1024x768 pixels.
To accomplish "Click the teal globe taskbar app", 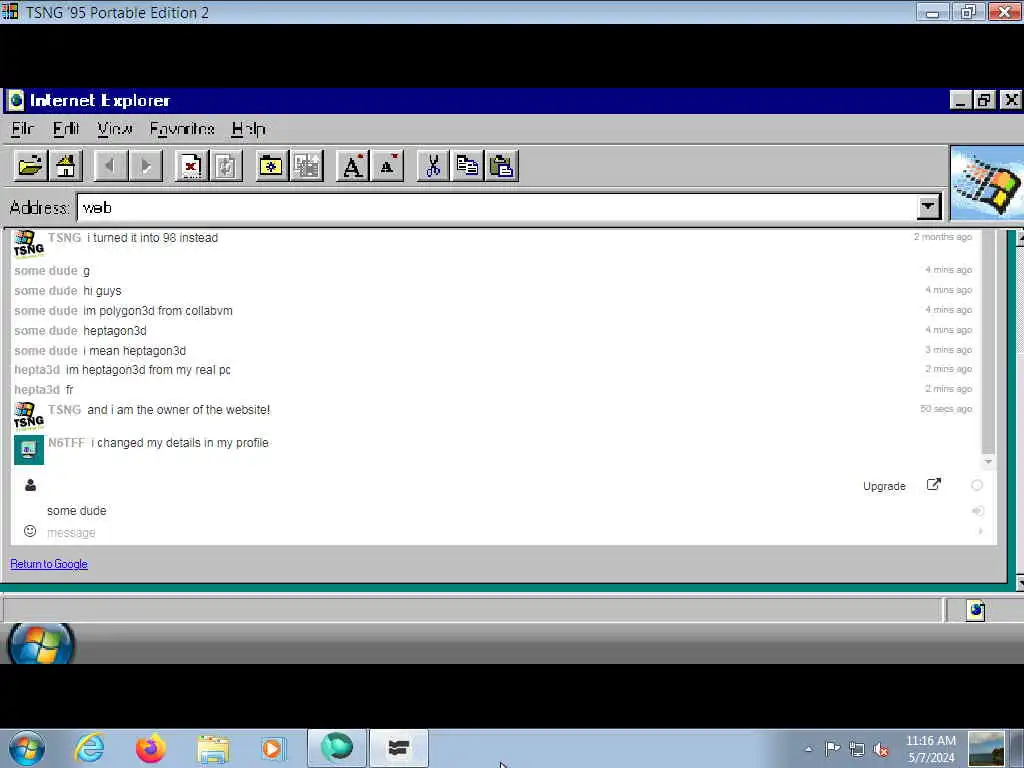I will click(x=337, y=748).
